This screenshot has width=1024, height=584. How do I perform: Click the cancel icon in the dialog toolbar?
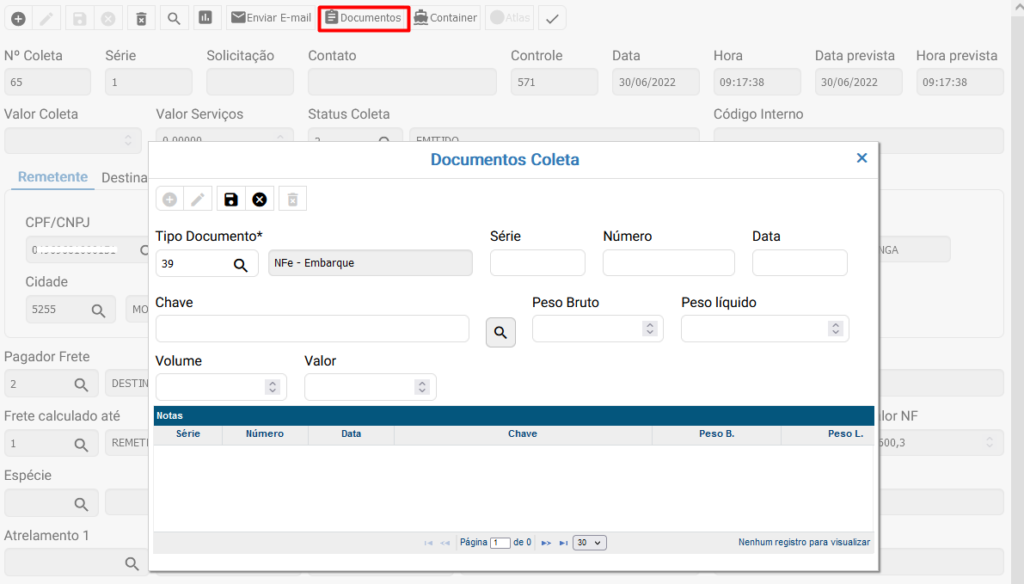(x=260, y=199)
